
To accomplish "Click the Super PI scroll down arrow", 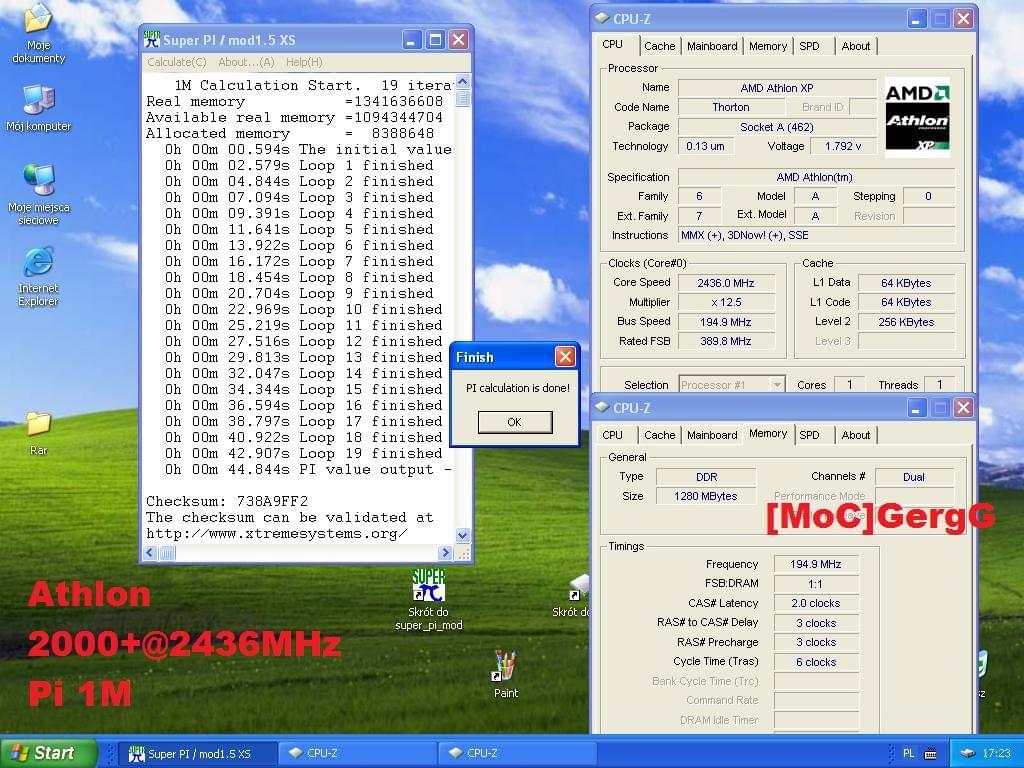I will point(462,536).
